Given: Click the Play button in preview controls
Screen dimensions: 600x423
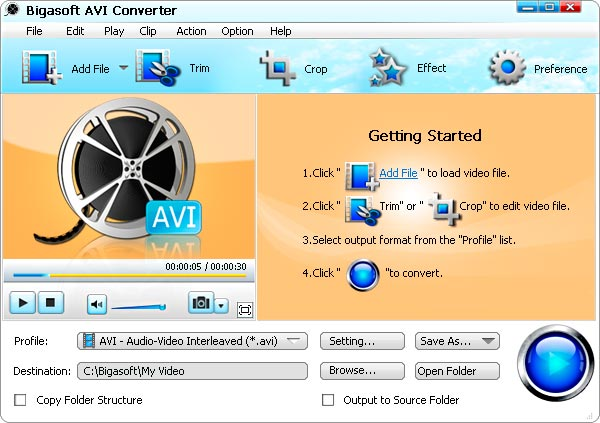Looking at the screenshot, I should tap(23, 303).
